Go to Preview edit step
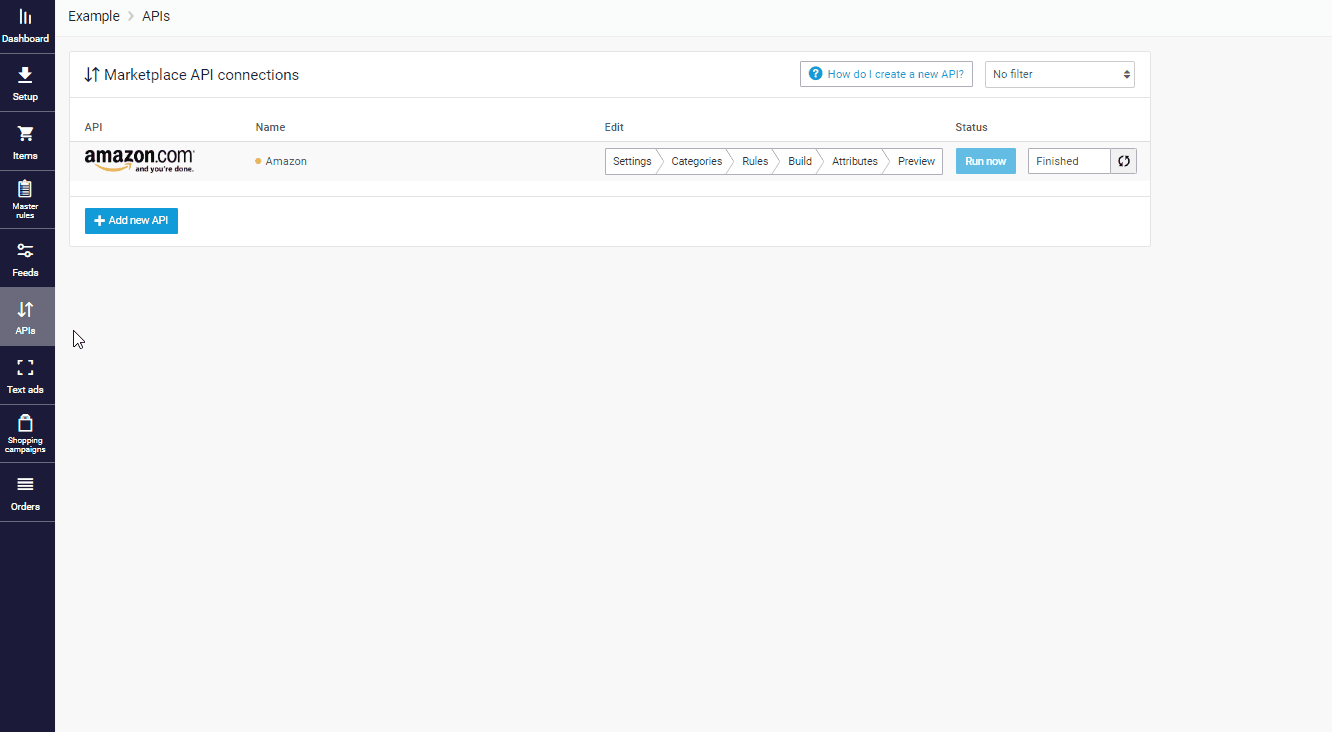 (x=916, y=161)
